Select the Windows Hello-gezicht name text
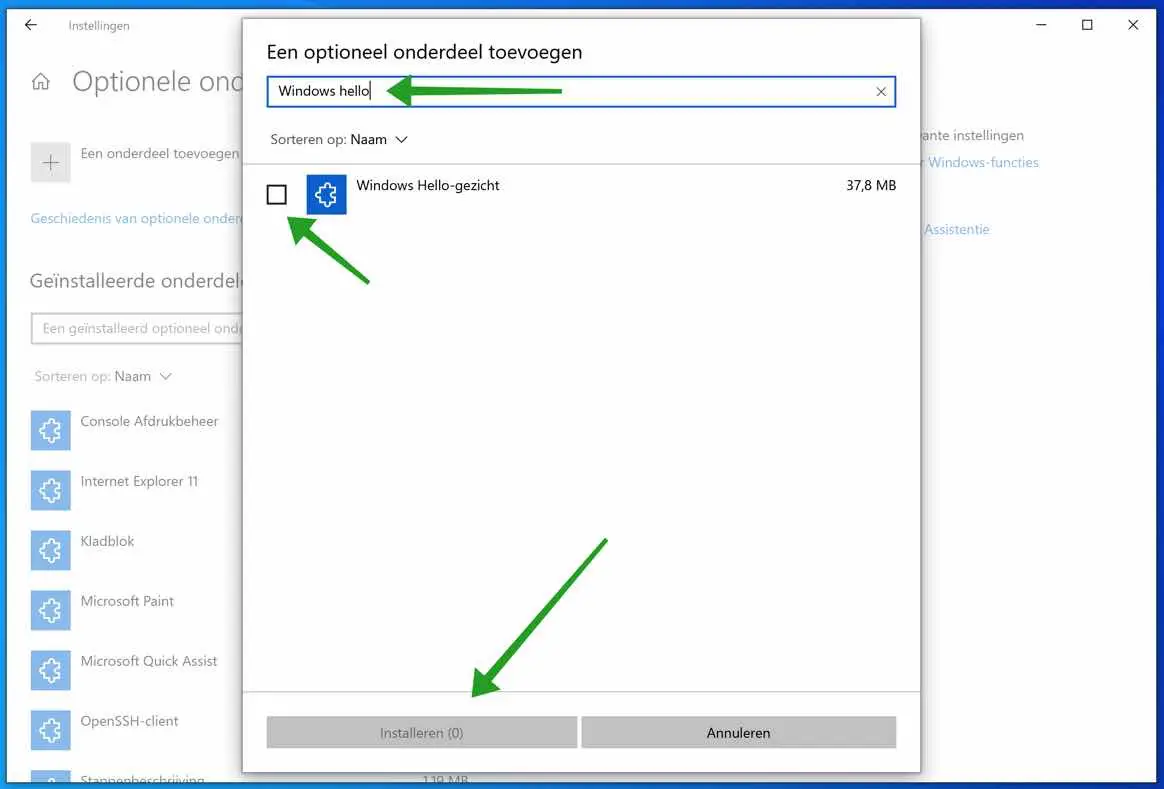The width and height of the screenshot is (1164, 789). tap(428, 186)
